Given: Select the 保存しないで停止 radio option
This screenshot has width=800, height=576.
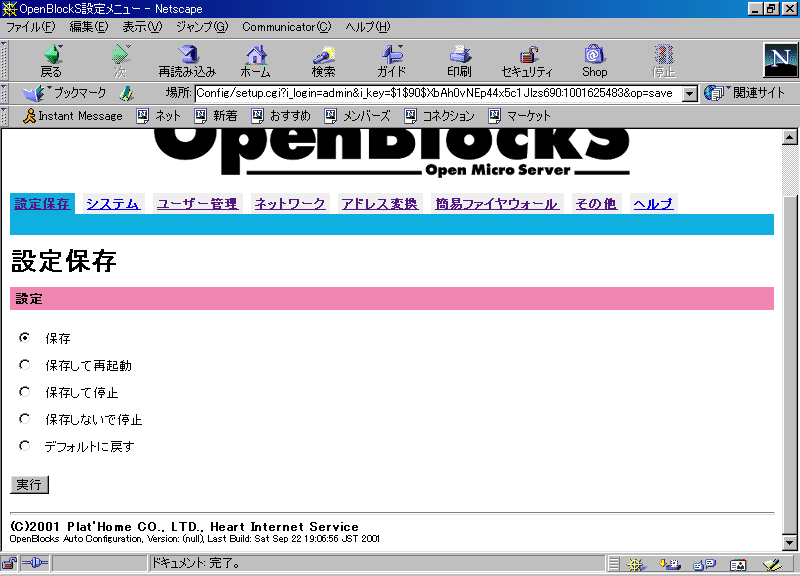Looking at the screenshot, I should [24, 419].
